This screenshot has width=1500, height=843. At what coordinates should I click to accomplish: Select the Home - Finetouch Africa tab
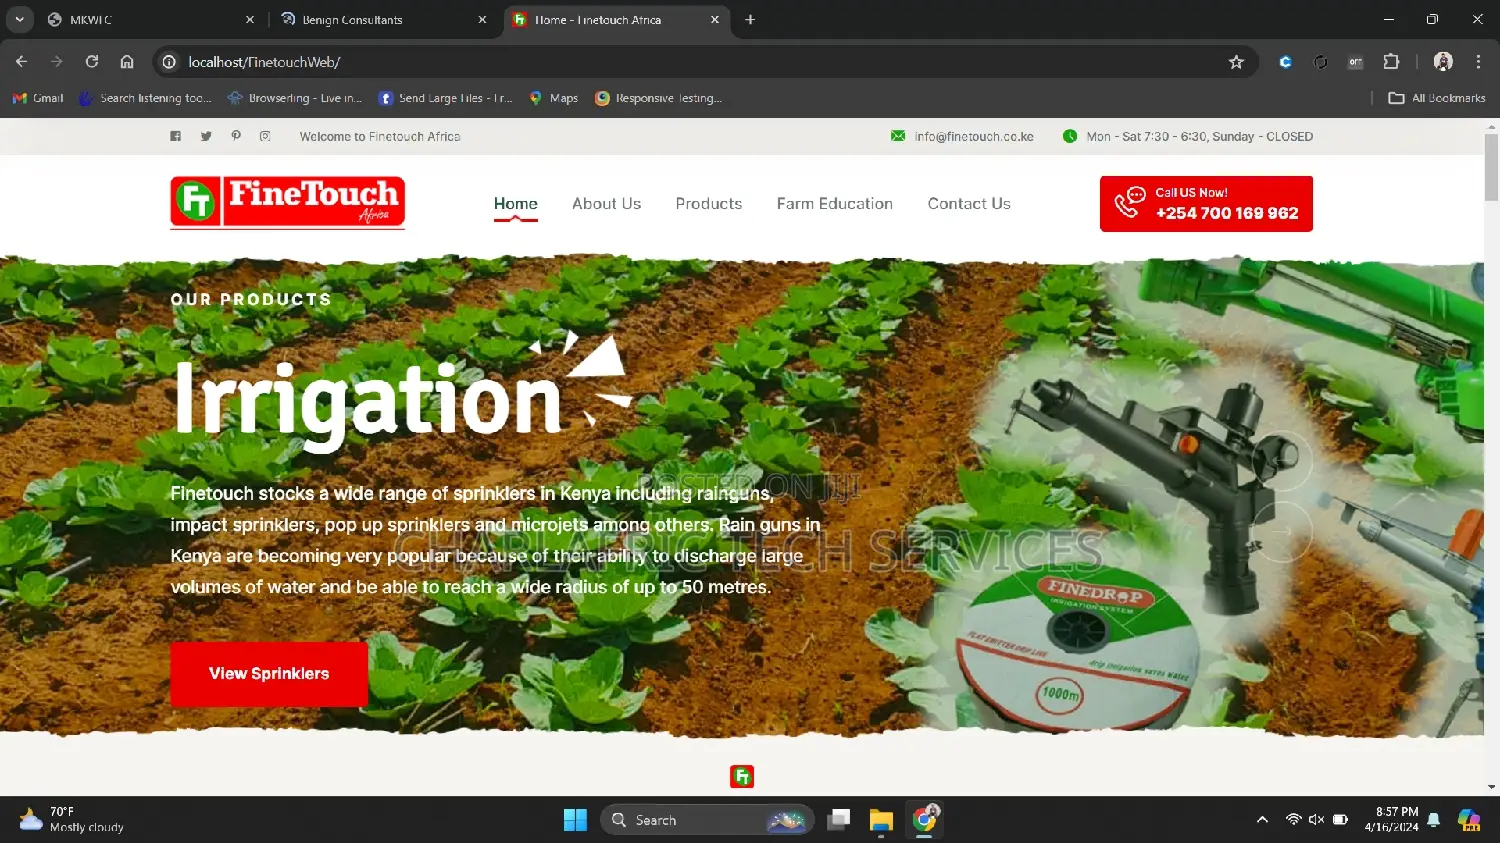(616, 20)
